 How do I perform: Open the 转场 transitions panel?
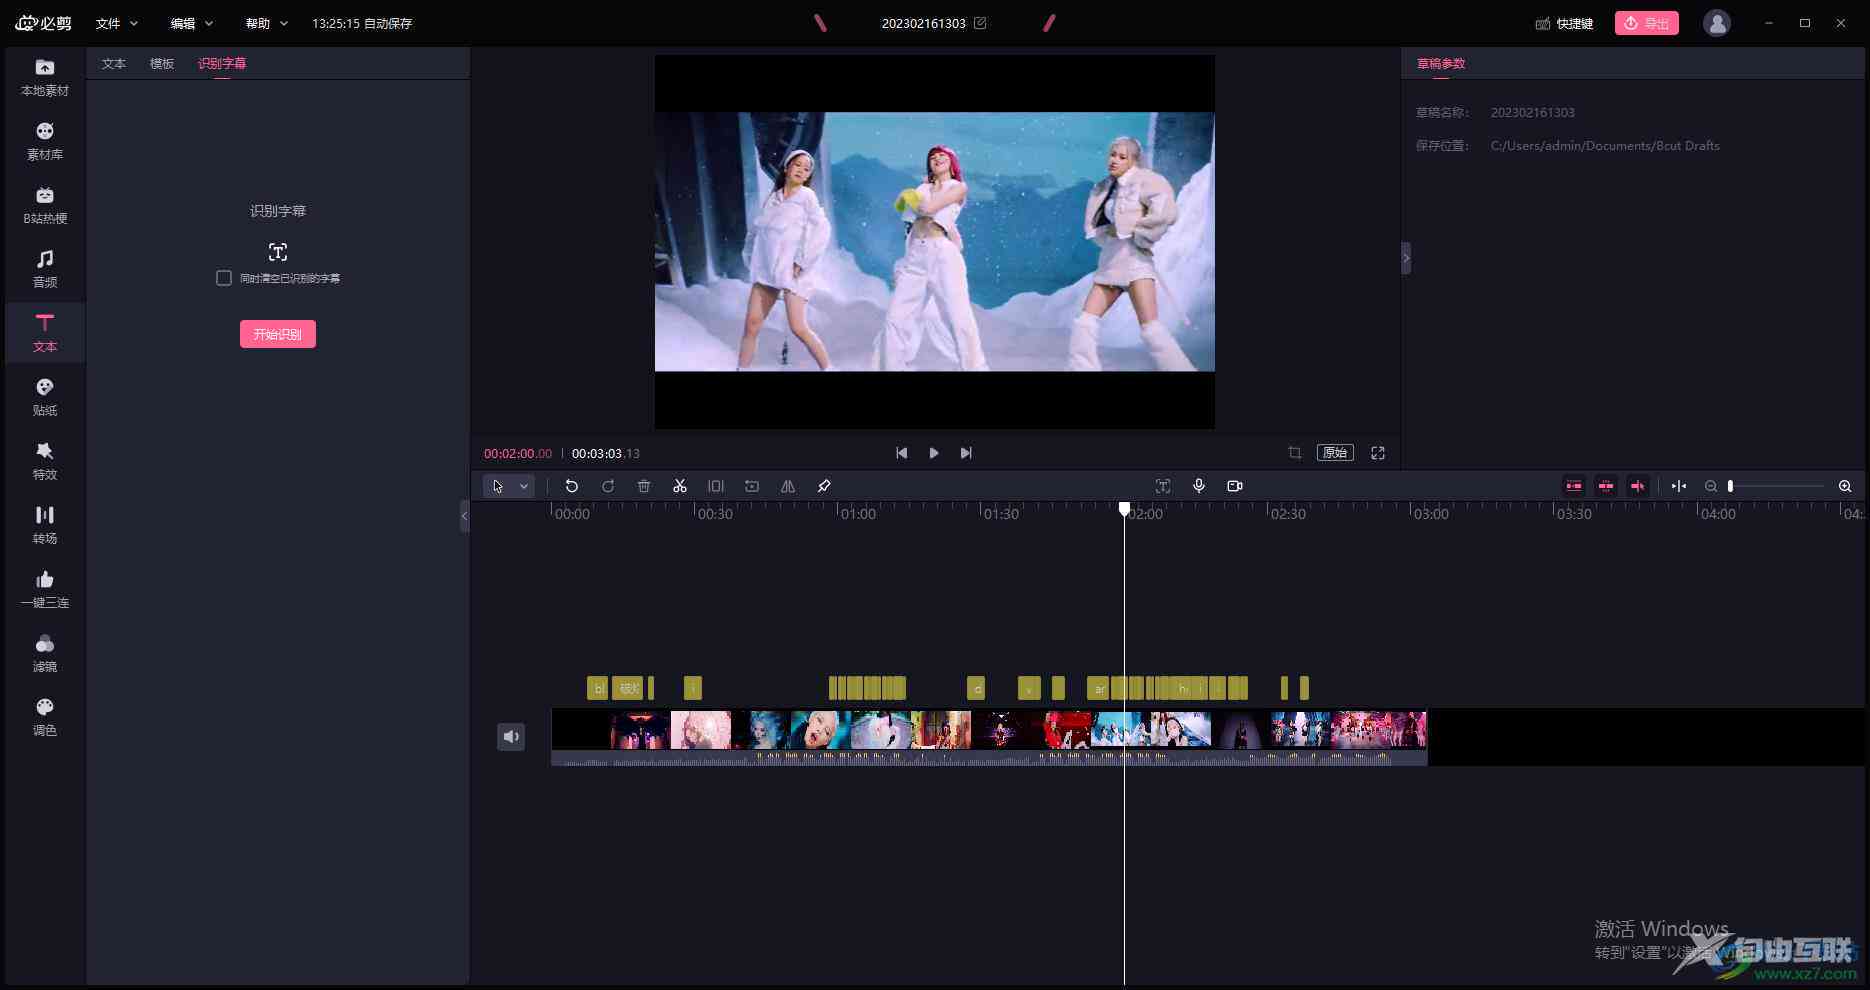coord(45,525)
